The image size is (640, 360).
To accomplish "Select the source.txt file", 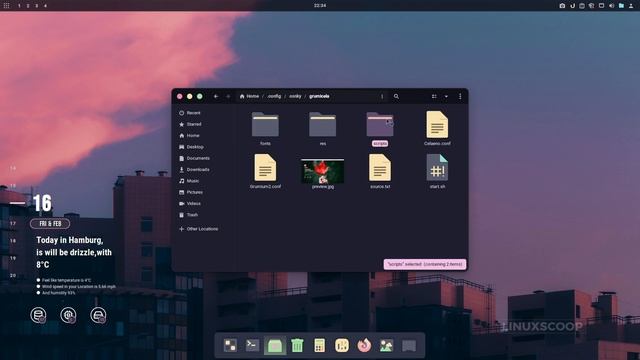I will 380,168.
